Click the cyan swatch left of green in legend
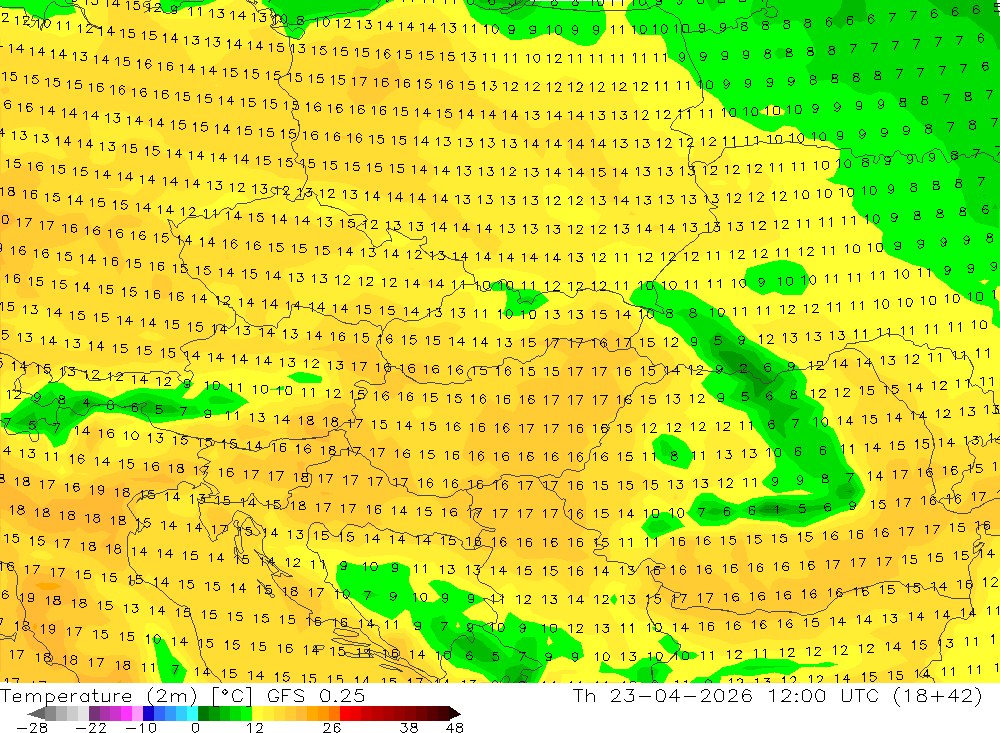 pos(192,713)
